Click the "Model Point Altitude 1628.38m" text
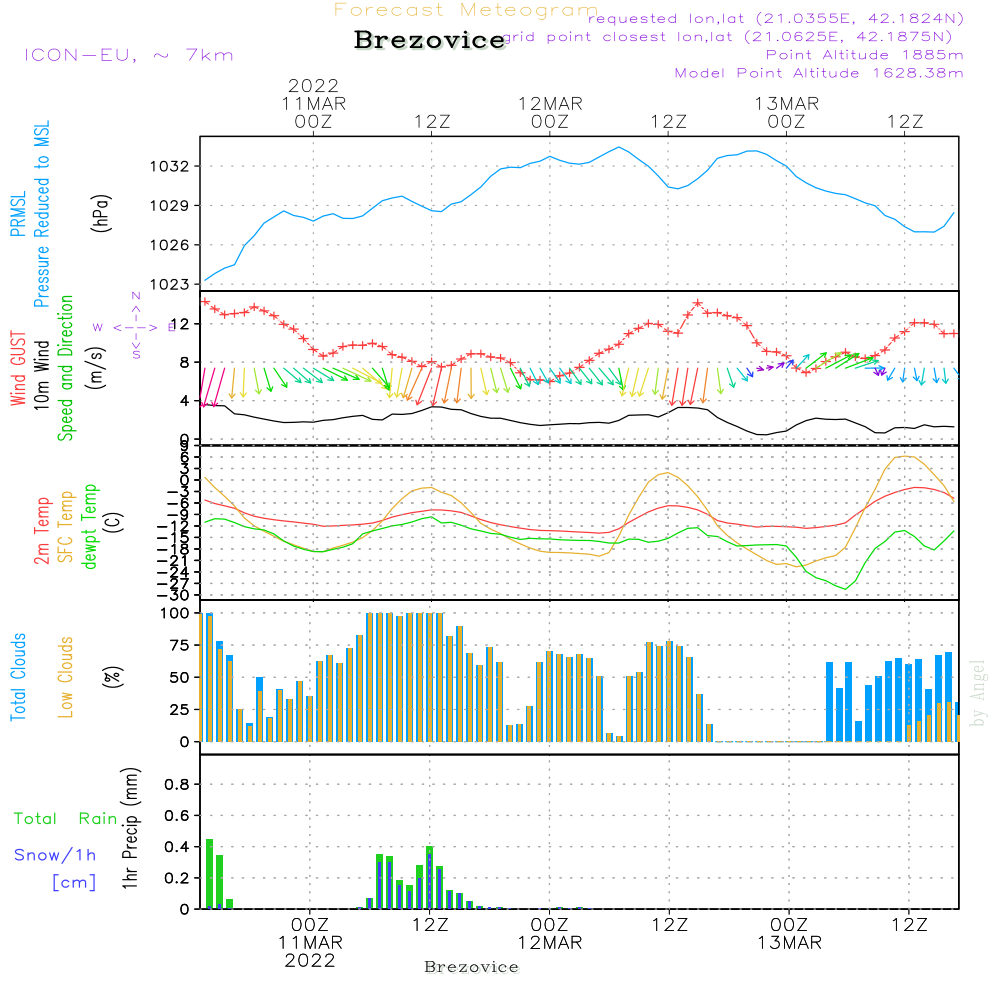Viewport: 1000px width, 1000px height. pyautogui.click(x=819, y=73)
